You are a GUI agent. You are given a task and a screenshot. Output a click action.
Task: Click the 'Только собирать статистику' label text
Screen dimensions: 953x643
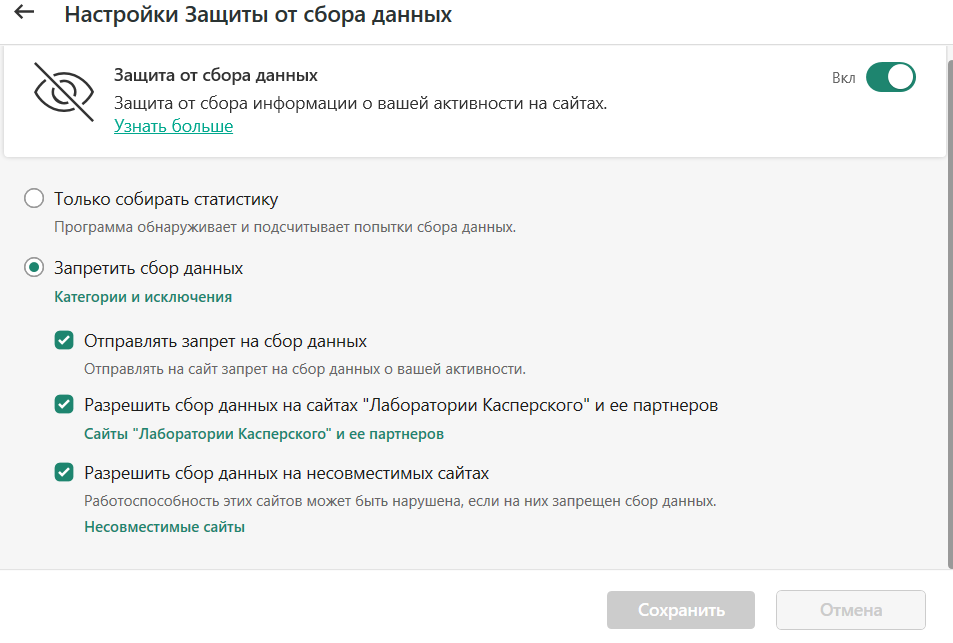coord(166,199)
